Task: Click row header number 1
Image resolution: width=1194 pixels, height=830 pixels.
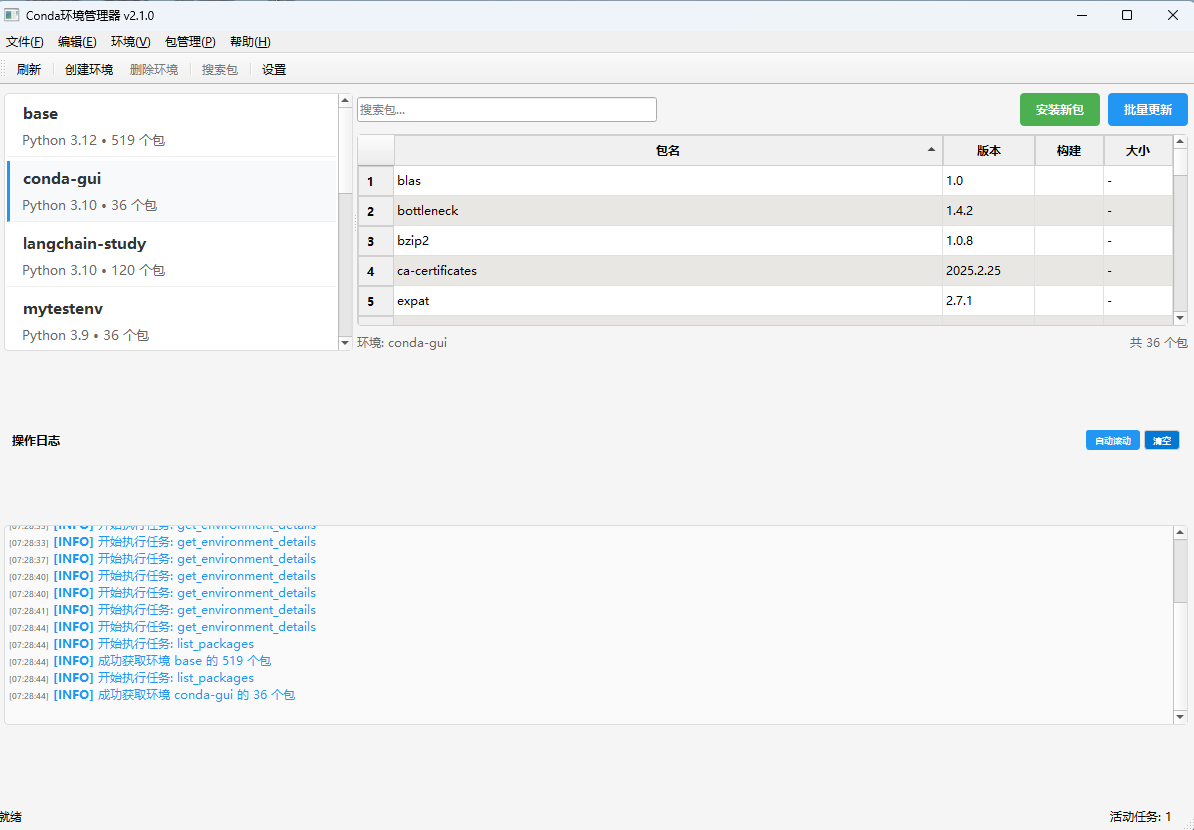Action: coord(376,180)
